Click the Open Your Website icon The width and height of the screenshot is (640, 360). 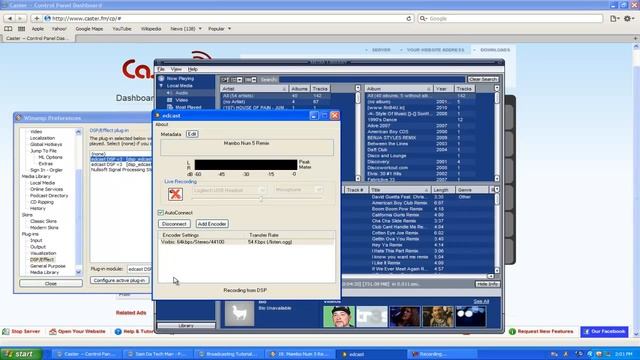[53, 331]
